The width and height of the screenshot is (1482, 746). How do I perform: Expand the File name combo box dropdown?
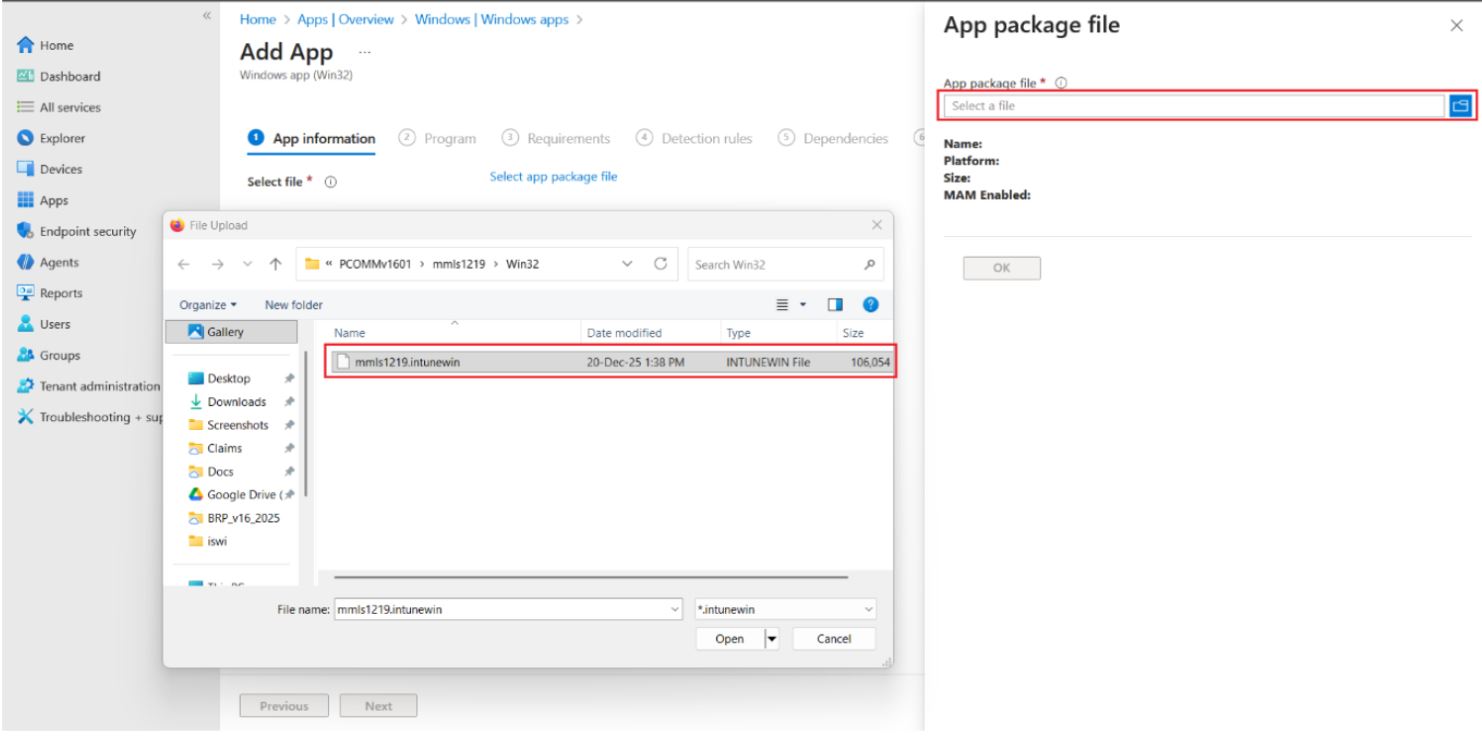673,609
